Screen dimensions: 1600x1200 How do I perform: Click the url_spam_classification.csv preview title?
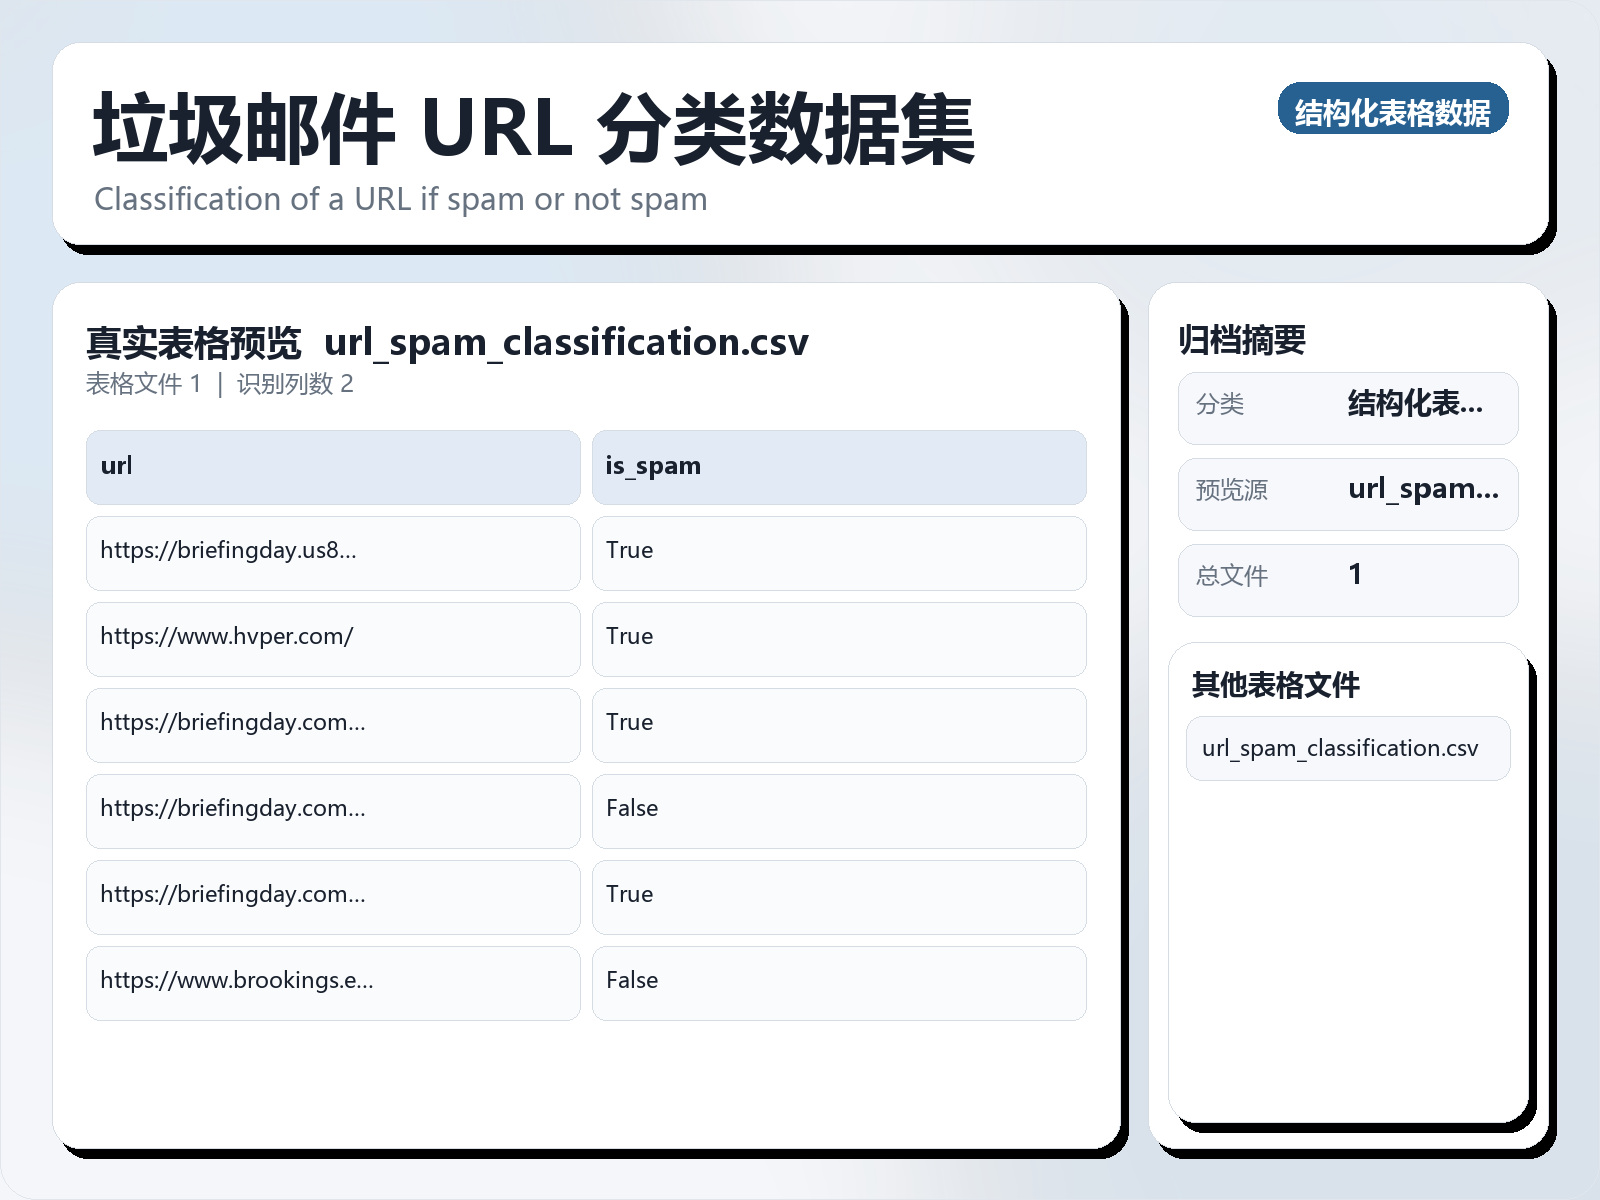coord(567,342)
